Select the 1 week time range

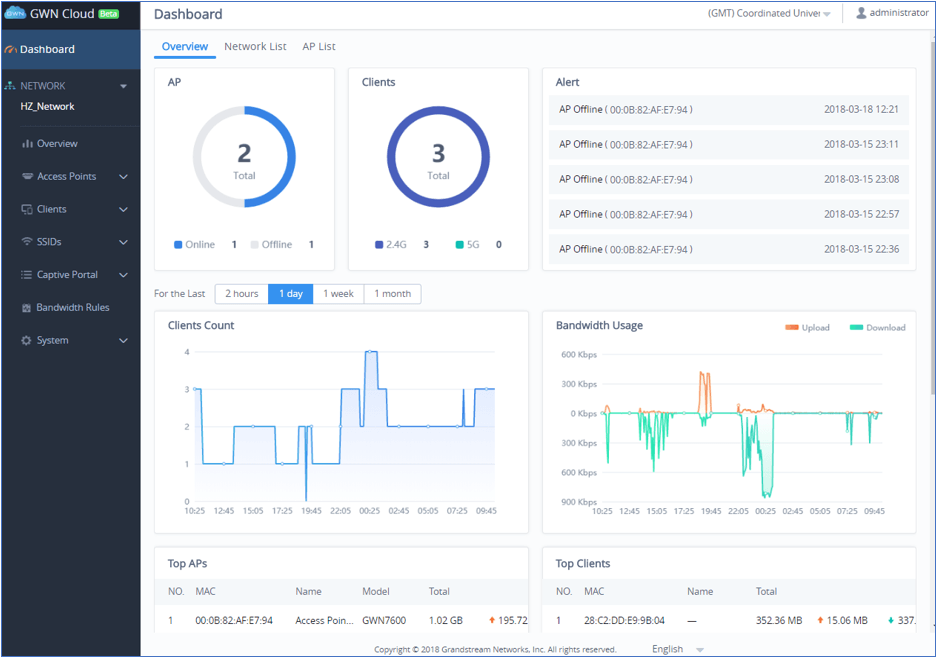[x=338, y=294]
